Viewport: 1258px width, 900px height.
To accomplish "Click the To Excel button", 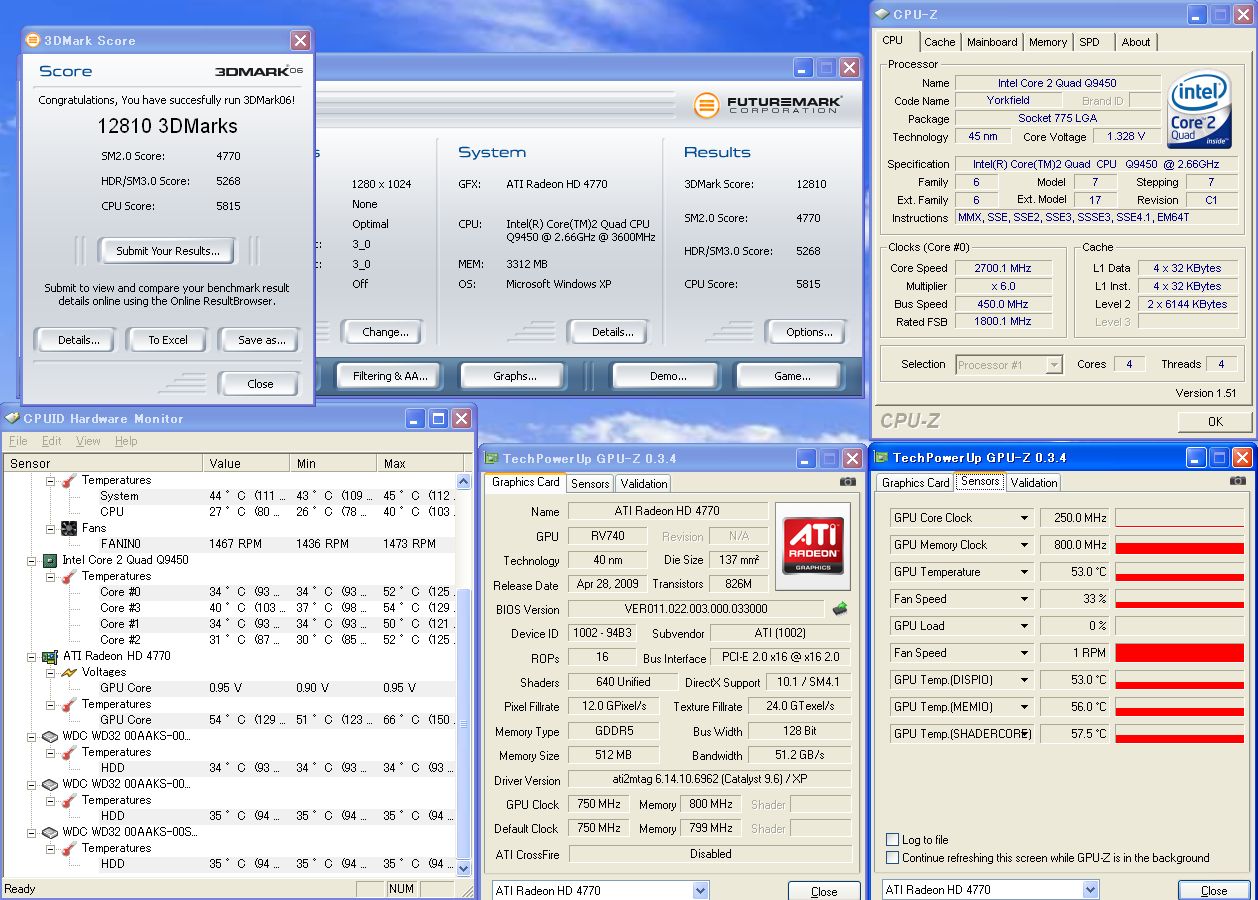I will 168,340.
